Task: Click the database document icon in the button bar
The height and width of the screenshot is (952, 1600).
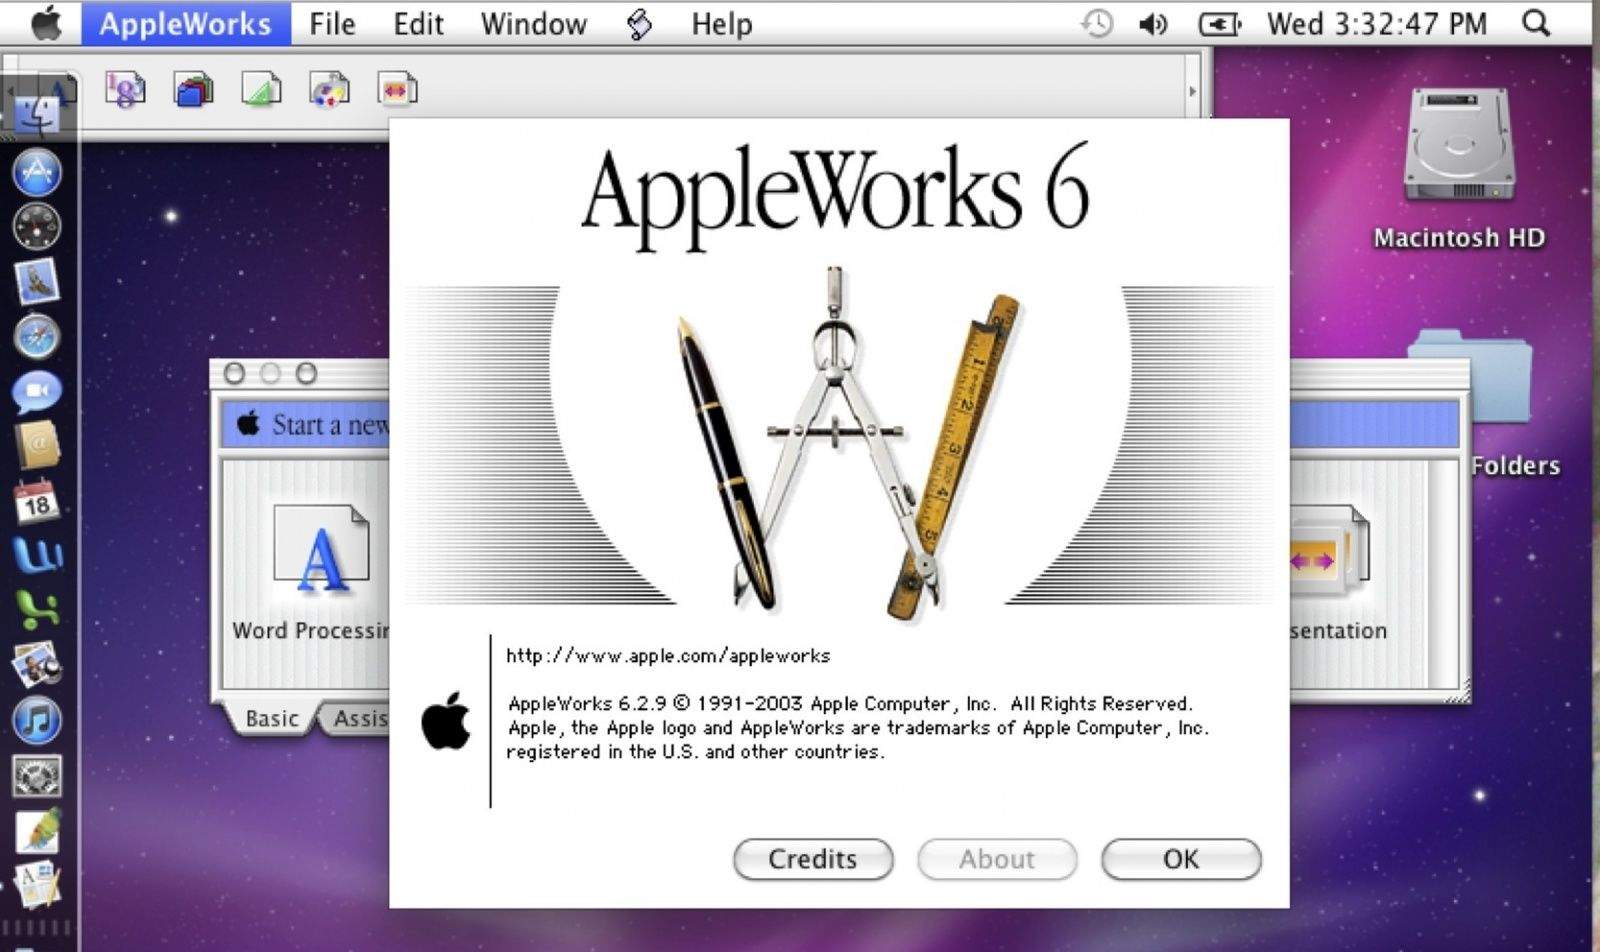Action: (193, 89)
